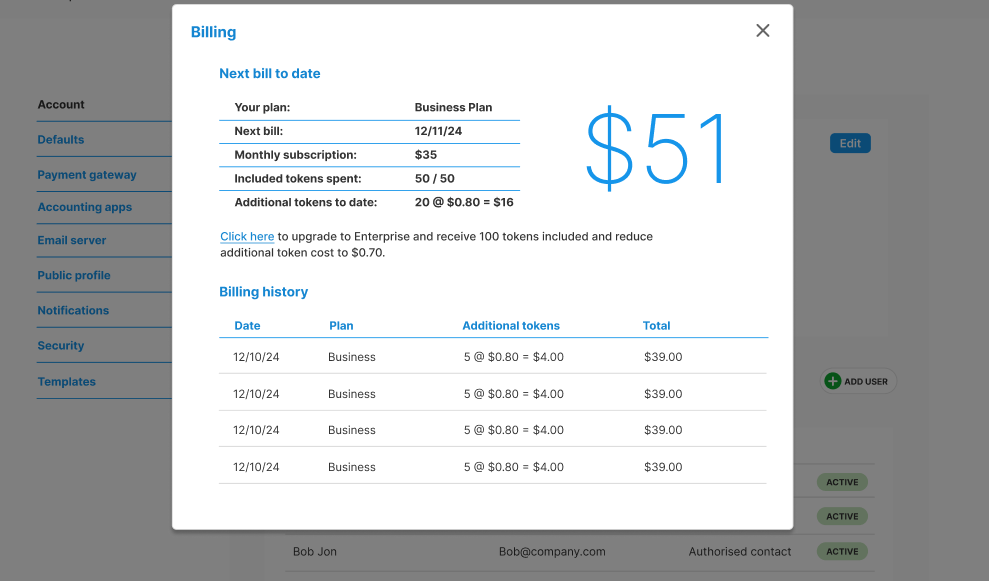The width and height of the screenshot is (989, 581).
Task: Click the Plan column header
Action: pos(341,326)
